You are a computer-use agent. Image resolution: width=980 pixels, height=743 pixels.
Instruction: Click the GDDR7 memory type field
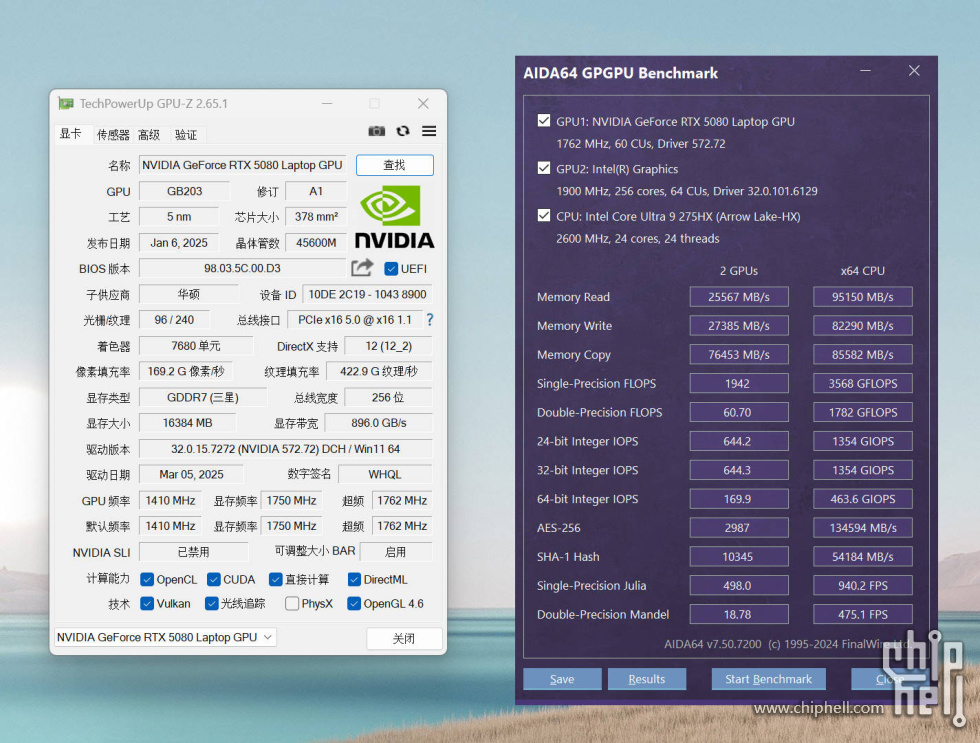point(202,397)
